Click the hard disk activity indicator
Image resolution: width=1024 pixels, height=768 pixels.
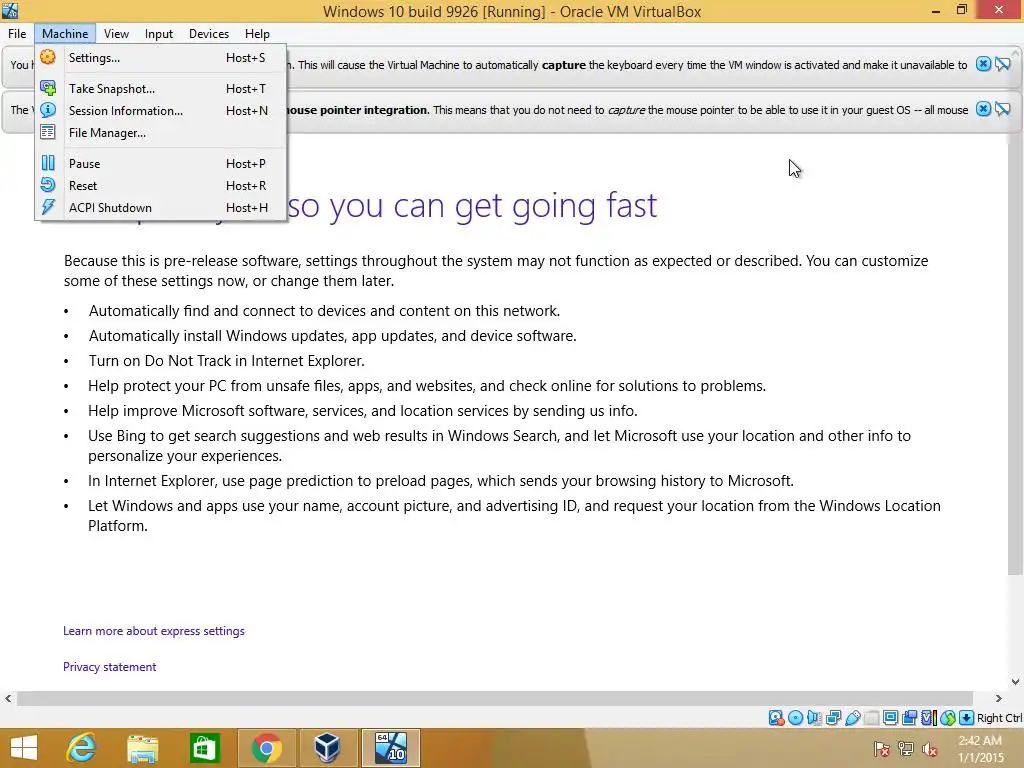coord(776,718)
